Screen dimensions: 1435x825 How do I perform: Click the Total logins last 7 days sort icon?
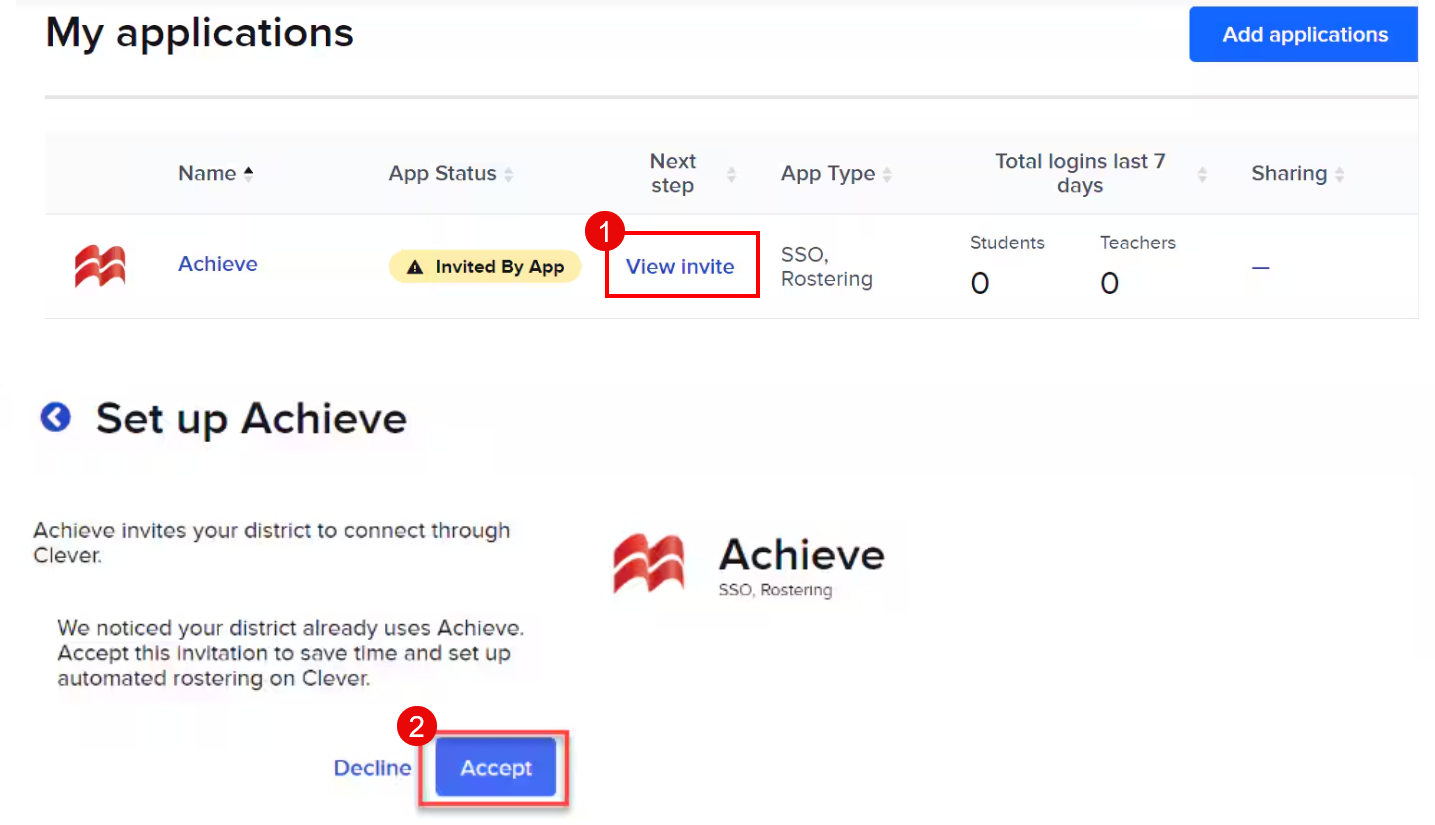click(1201, 173)
